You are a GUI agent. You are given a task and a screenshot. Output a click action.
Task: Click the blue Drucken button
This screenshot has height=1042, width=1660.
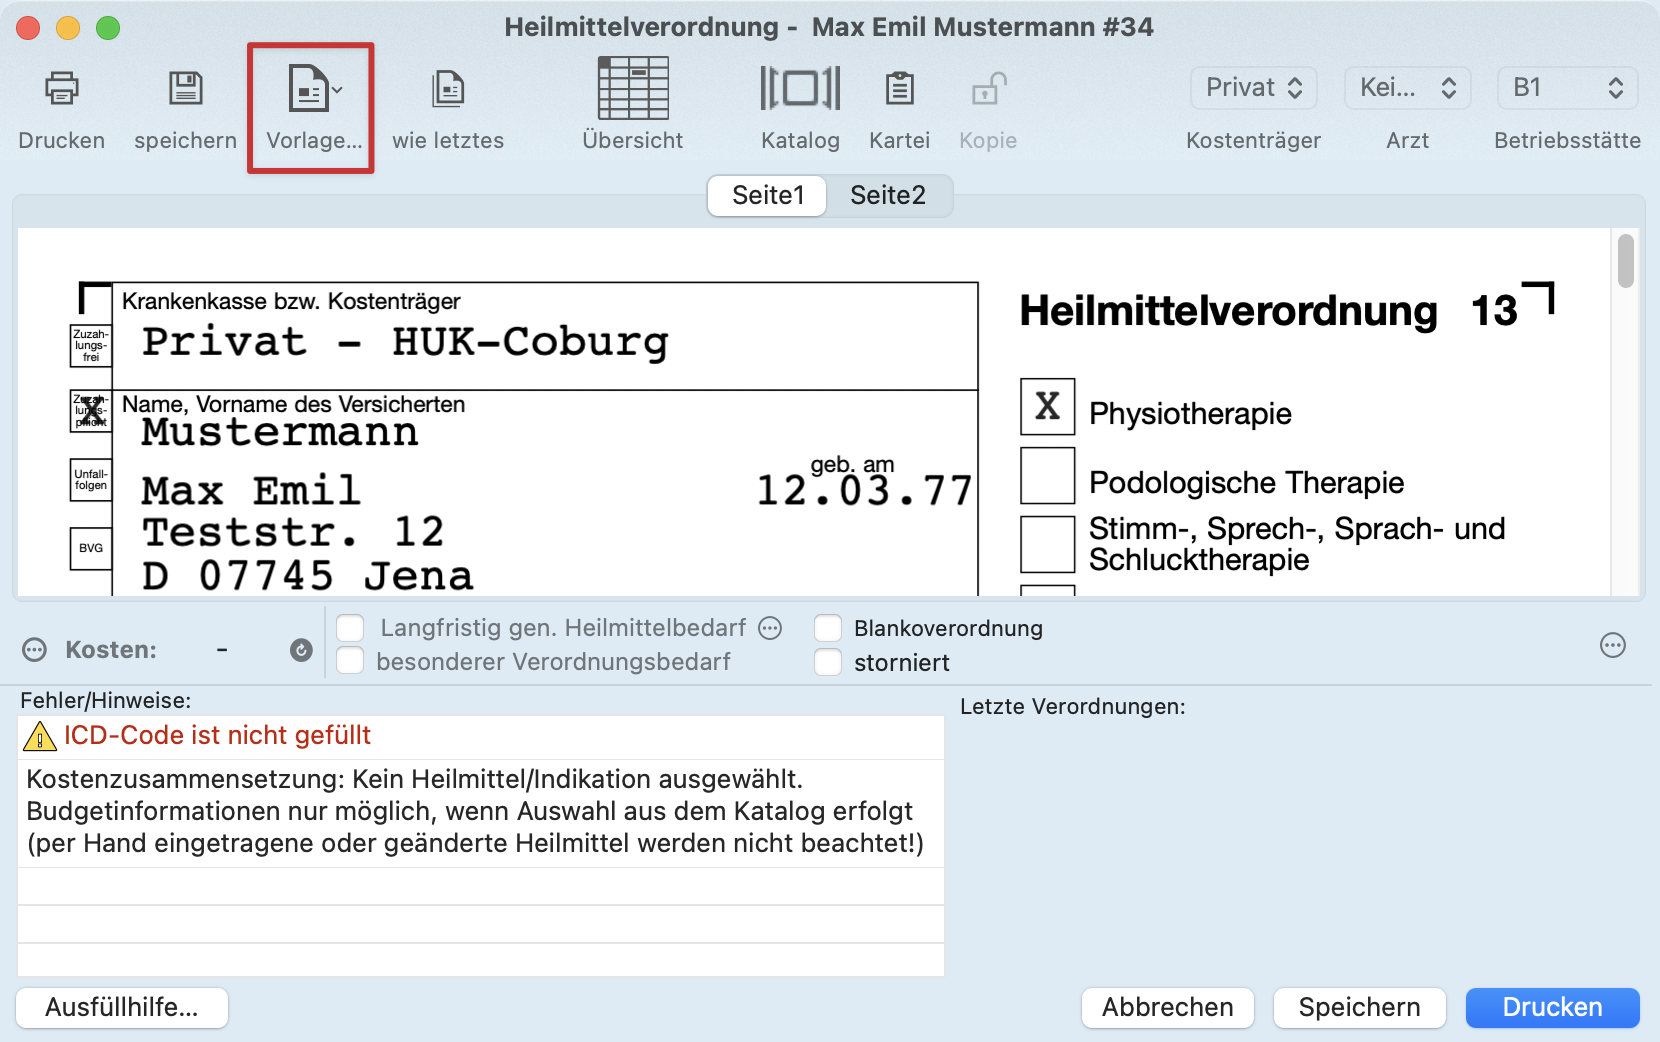coord(1553,1007)
